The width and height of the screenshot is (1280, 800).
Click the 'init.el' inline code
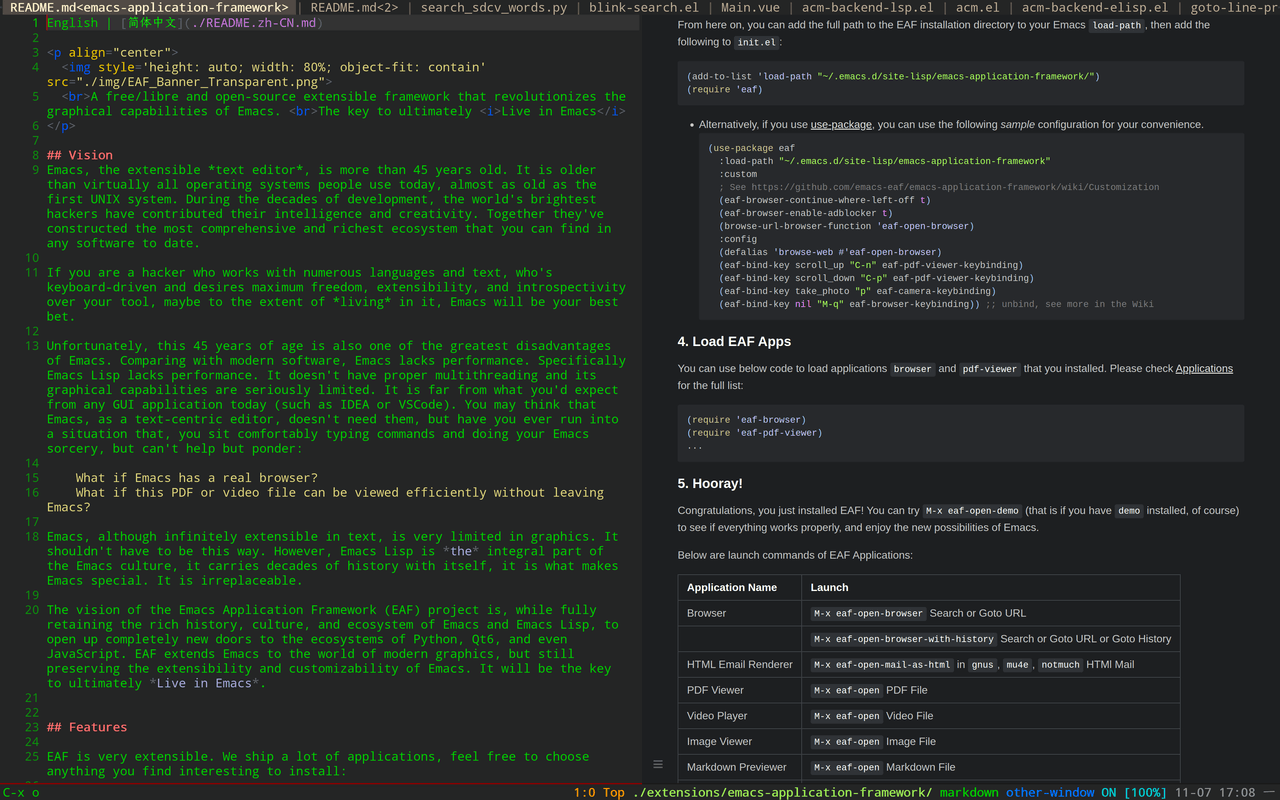tap(756, 42)
